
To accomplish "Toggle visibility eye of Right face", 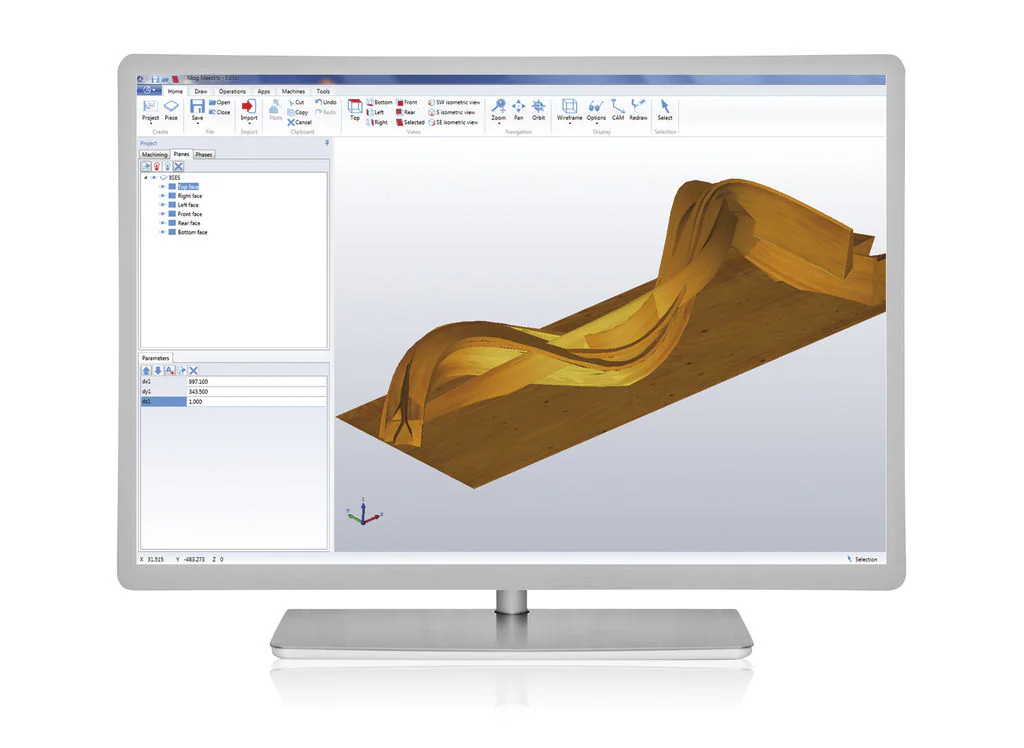I will point(162,196).
